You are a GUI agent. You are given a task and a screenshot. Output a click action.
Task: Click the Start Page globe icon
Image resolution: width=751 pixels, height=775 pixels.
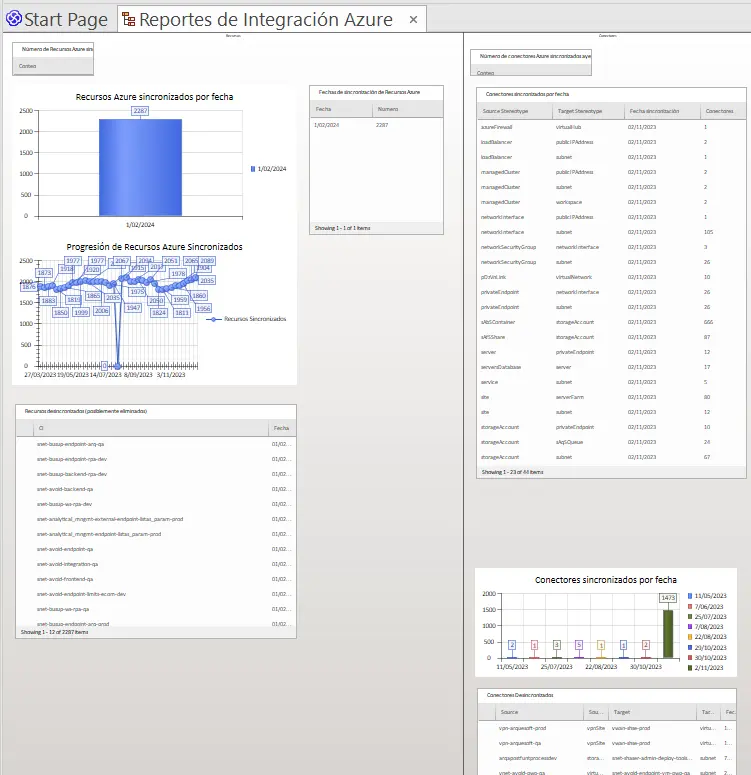point(14,19)
